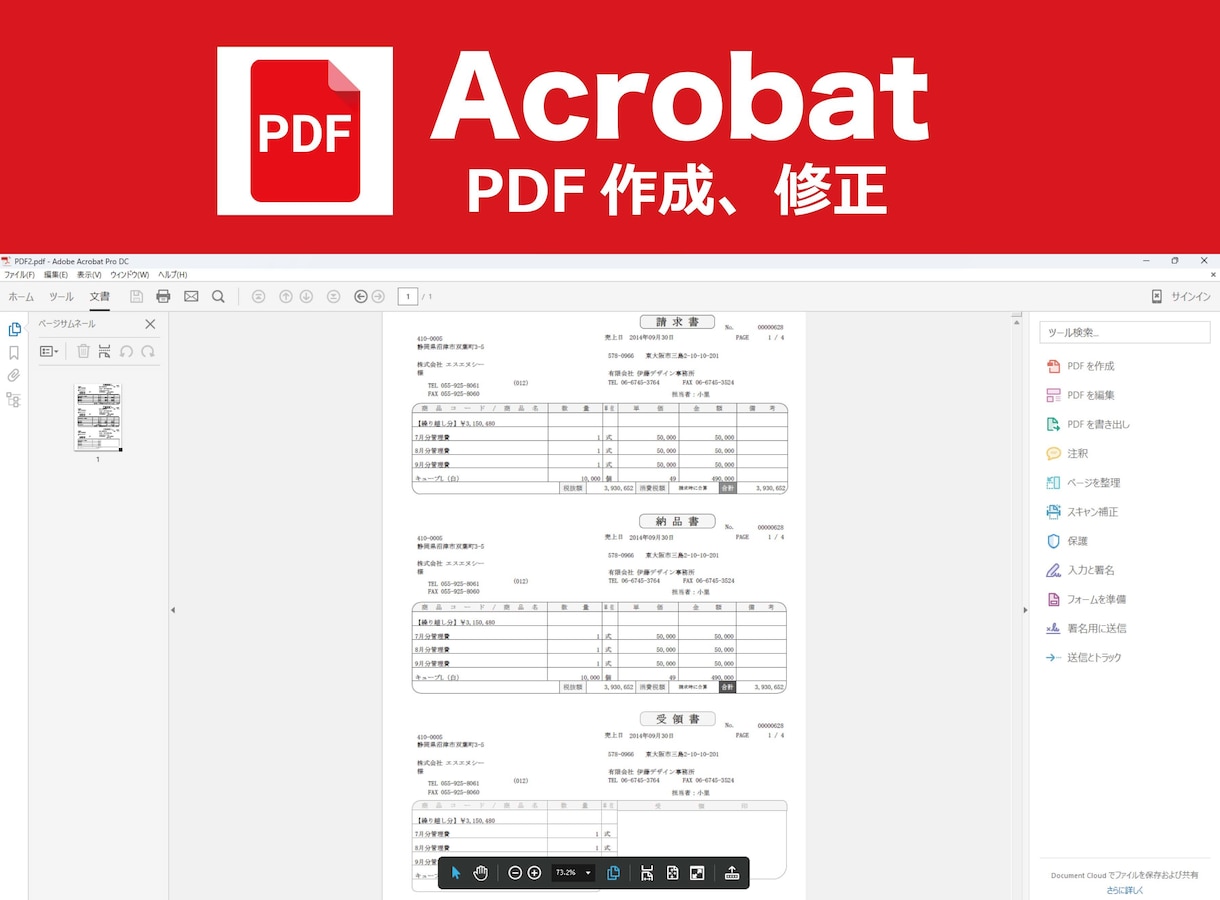The height and width of the screenshot is (900, 1220).
Task: Click the サインイン button
Action: 1181,297
